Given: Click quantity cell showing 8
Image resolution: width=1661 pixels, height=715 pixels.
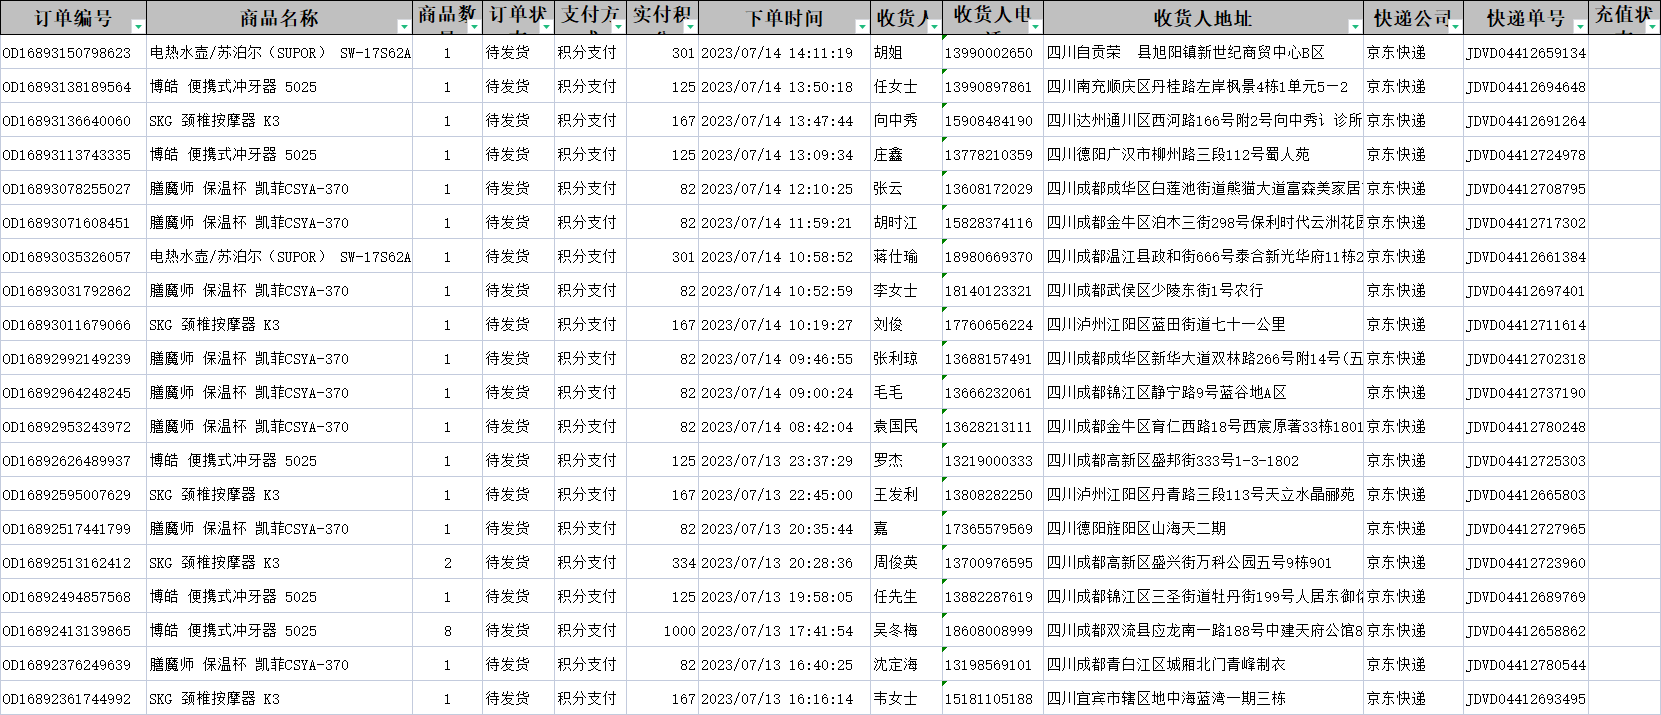Looking at the screenshot, I should pyautogui.click(x=447, y=631).
